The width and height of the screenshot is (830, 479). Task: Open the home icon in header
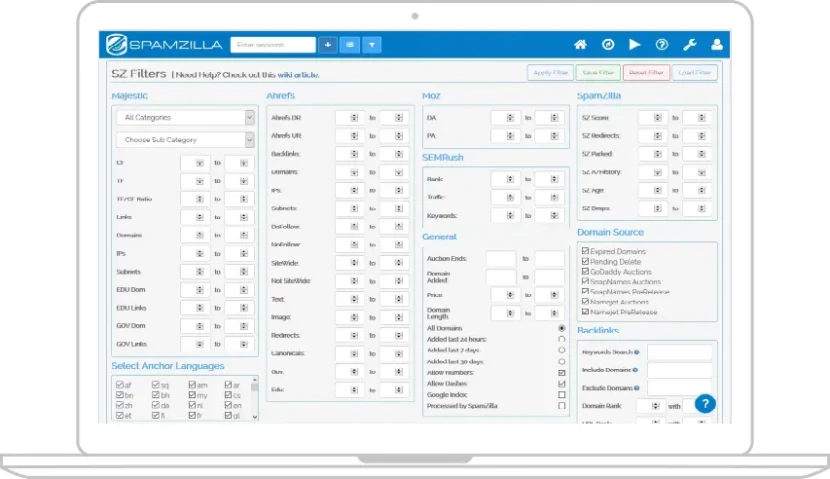point(580,45)
